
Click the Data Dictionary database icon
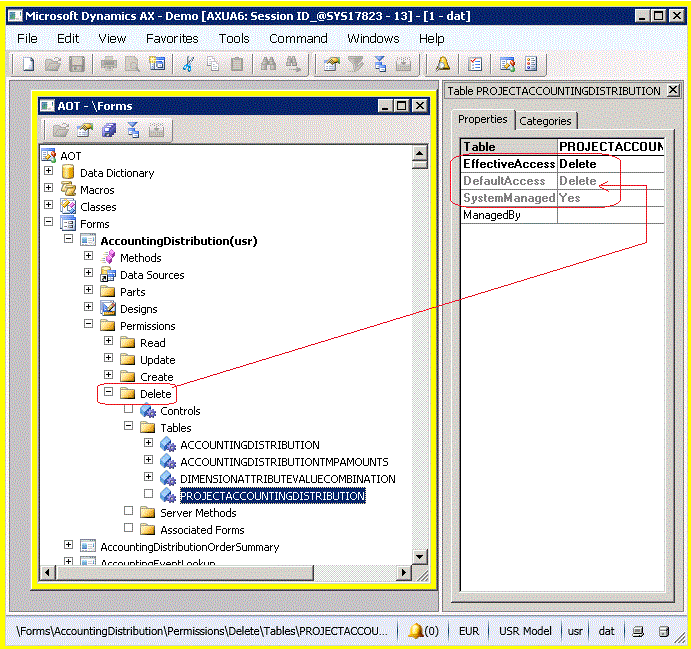[x=68, y=173]
